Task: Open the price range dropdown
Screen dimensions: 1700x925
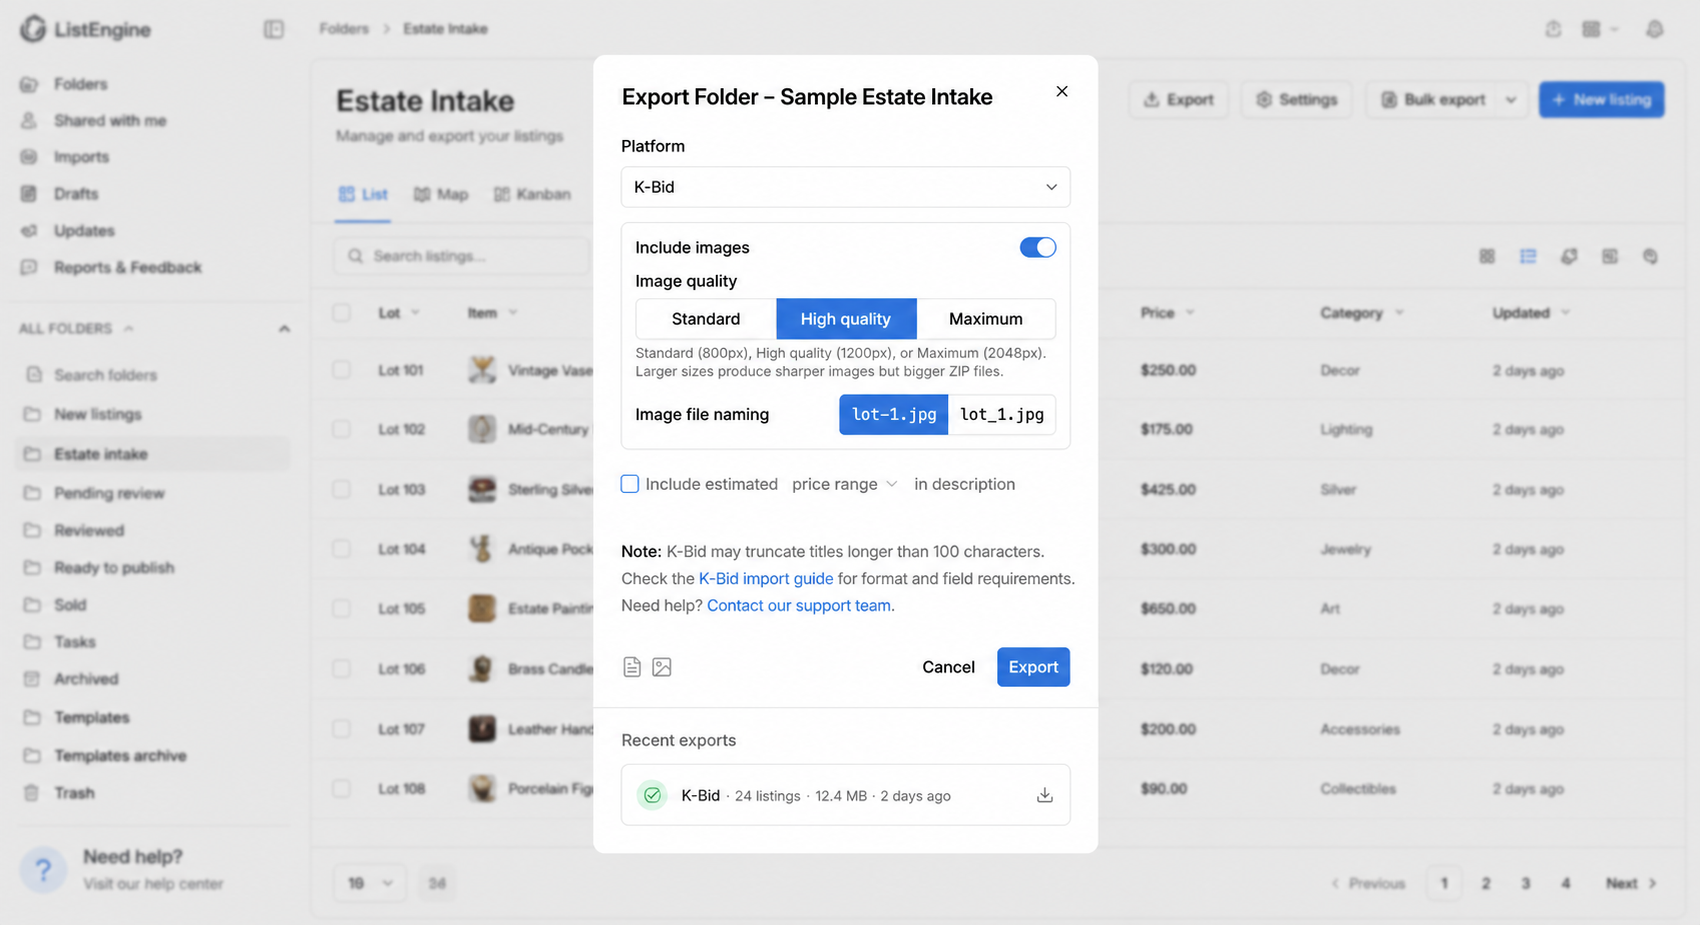Action: coord(845,484)
